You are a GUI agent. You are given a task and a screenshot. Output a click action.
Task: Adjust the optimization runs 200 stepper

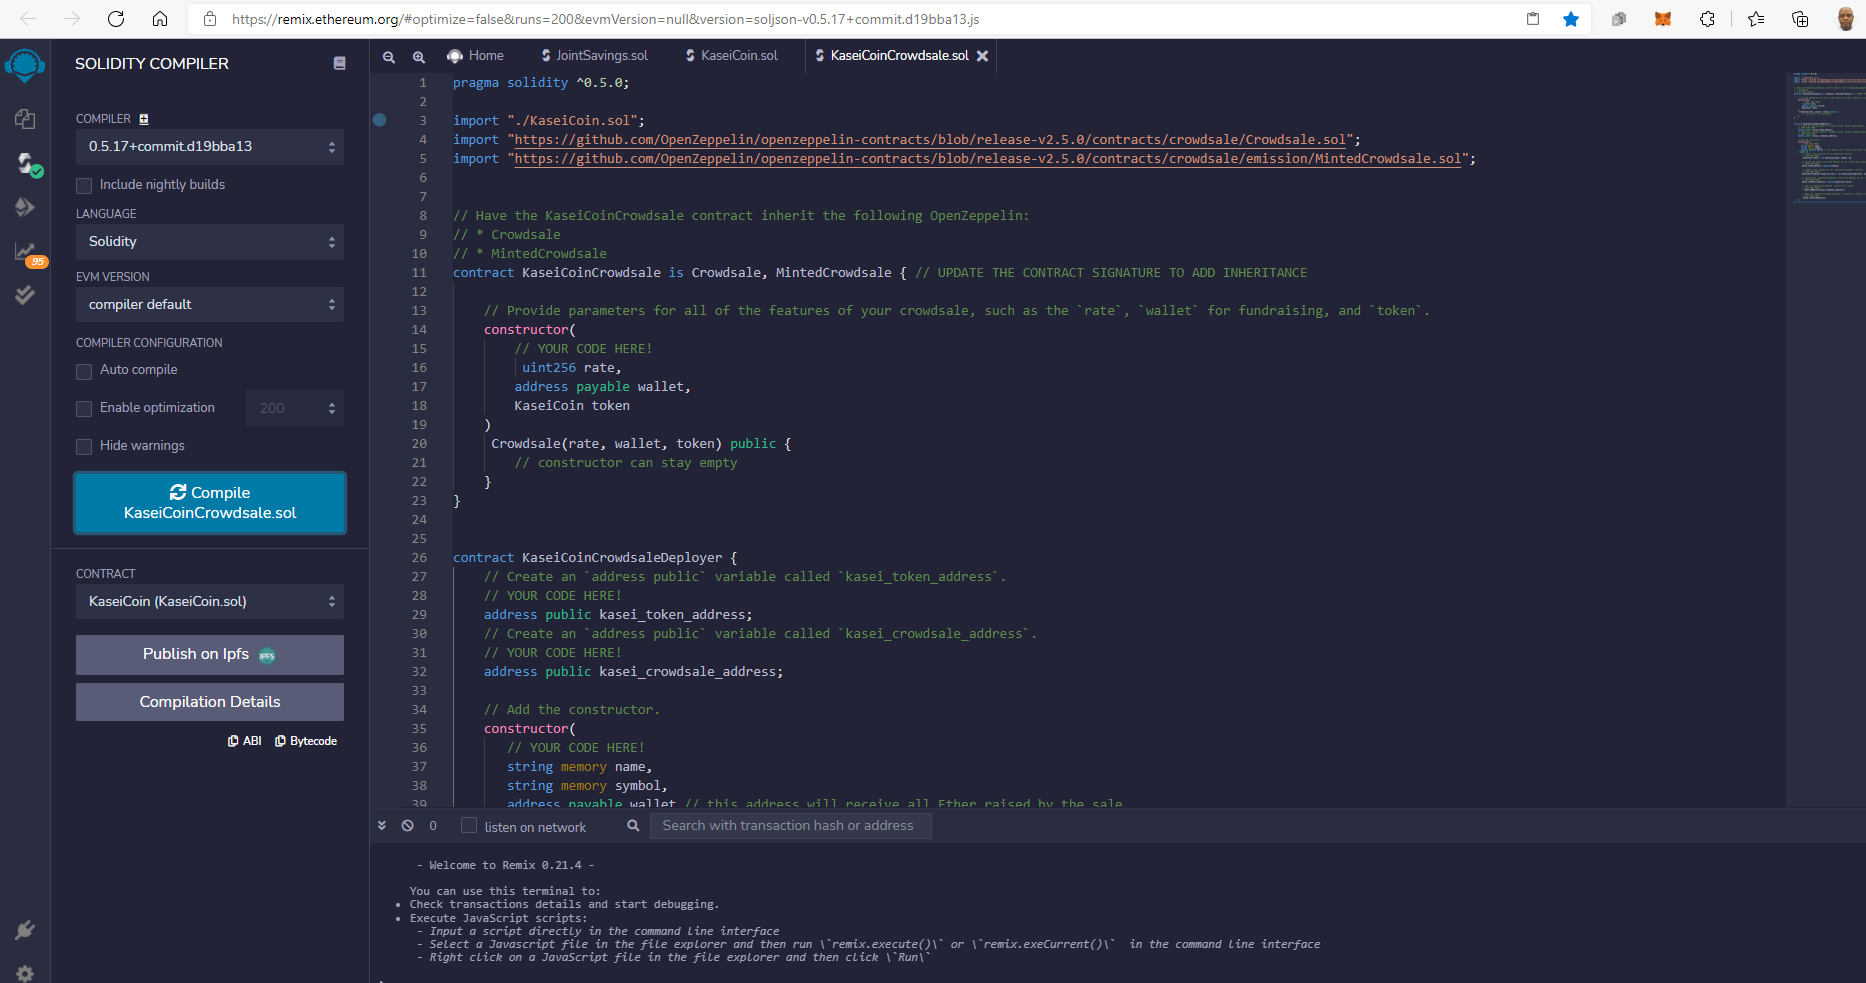point(295,408)
